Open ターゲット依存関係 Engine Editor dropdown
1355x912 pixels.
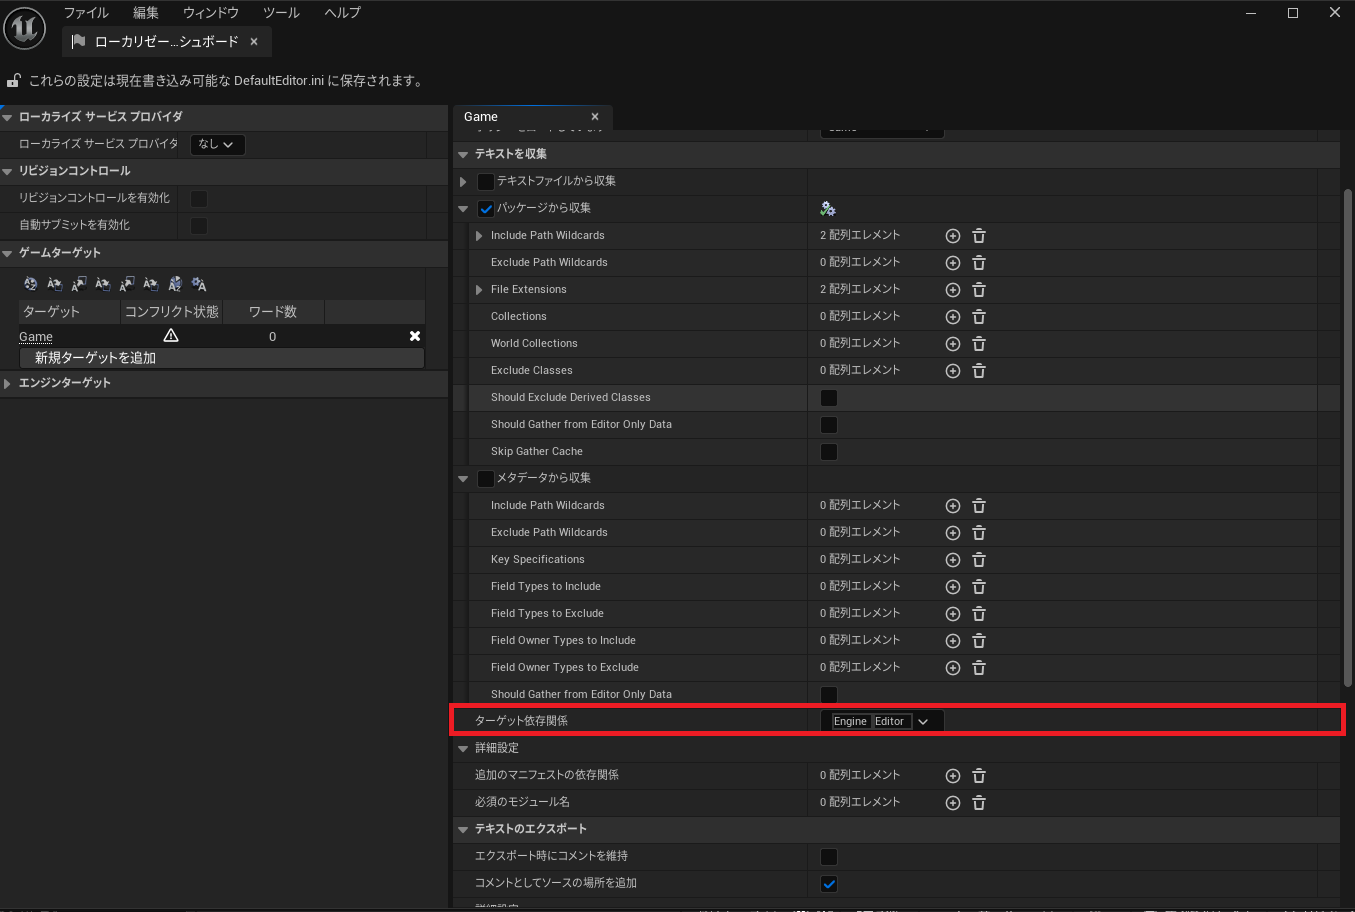tap(882, 721)
